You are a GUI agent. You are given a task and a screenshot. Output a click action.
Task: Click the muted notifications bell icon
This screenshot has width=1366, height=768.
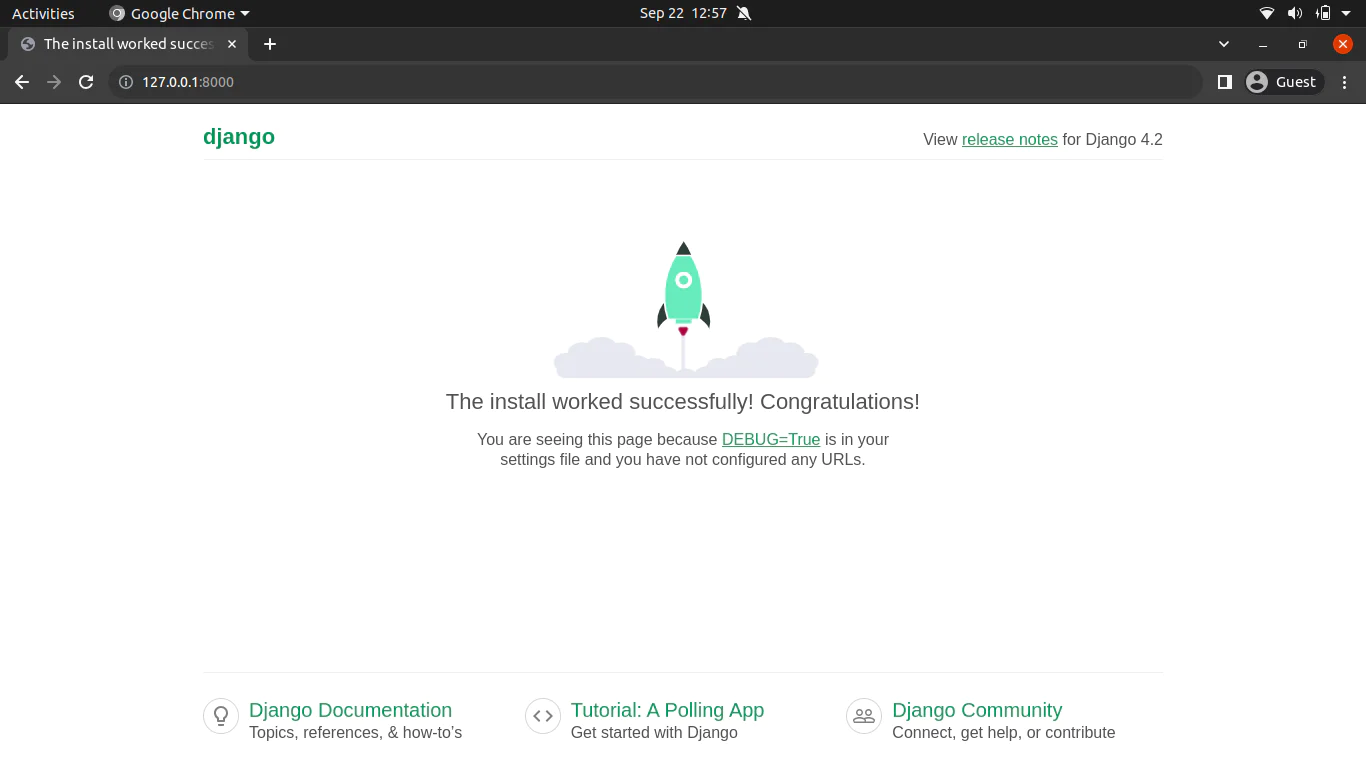pos(743,14)
